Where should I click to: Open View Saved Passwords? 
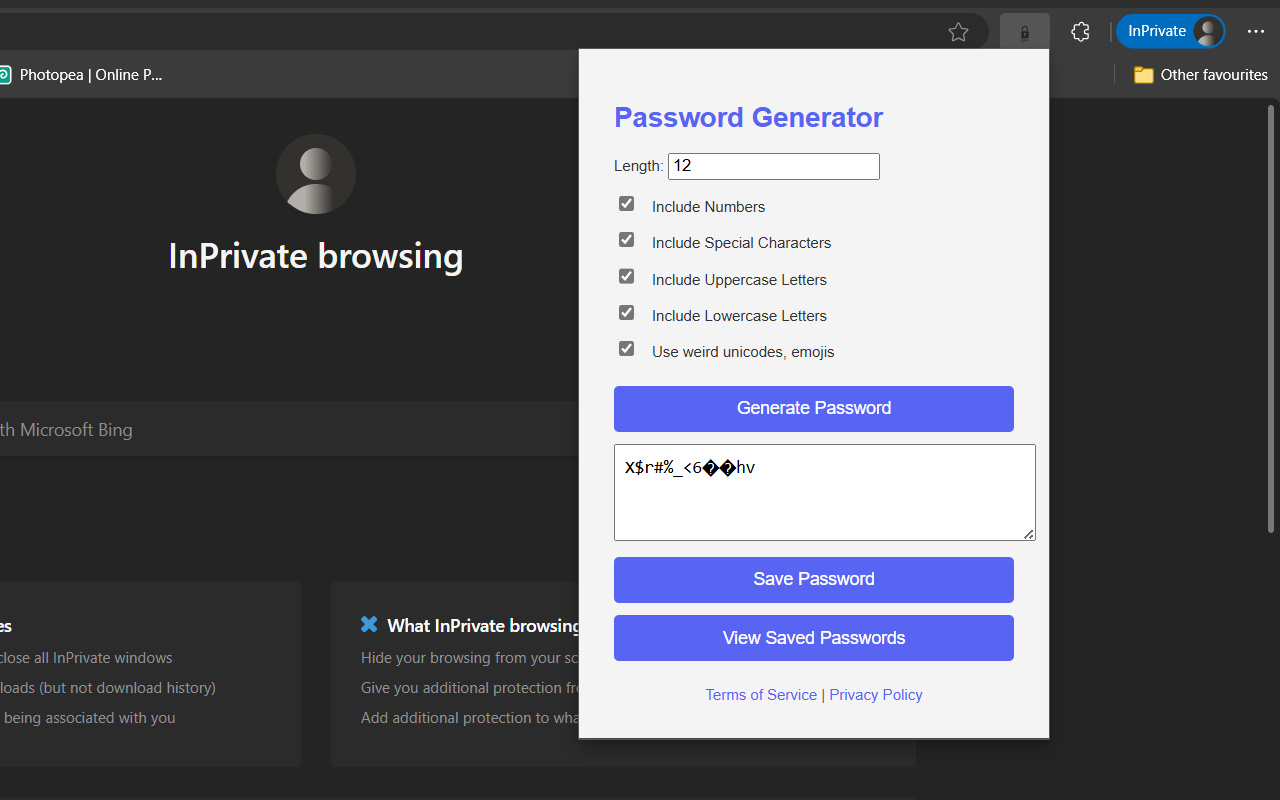[x=813, y=638]
